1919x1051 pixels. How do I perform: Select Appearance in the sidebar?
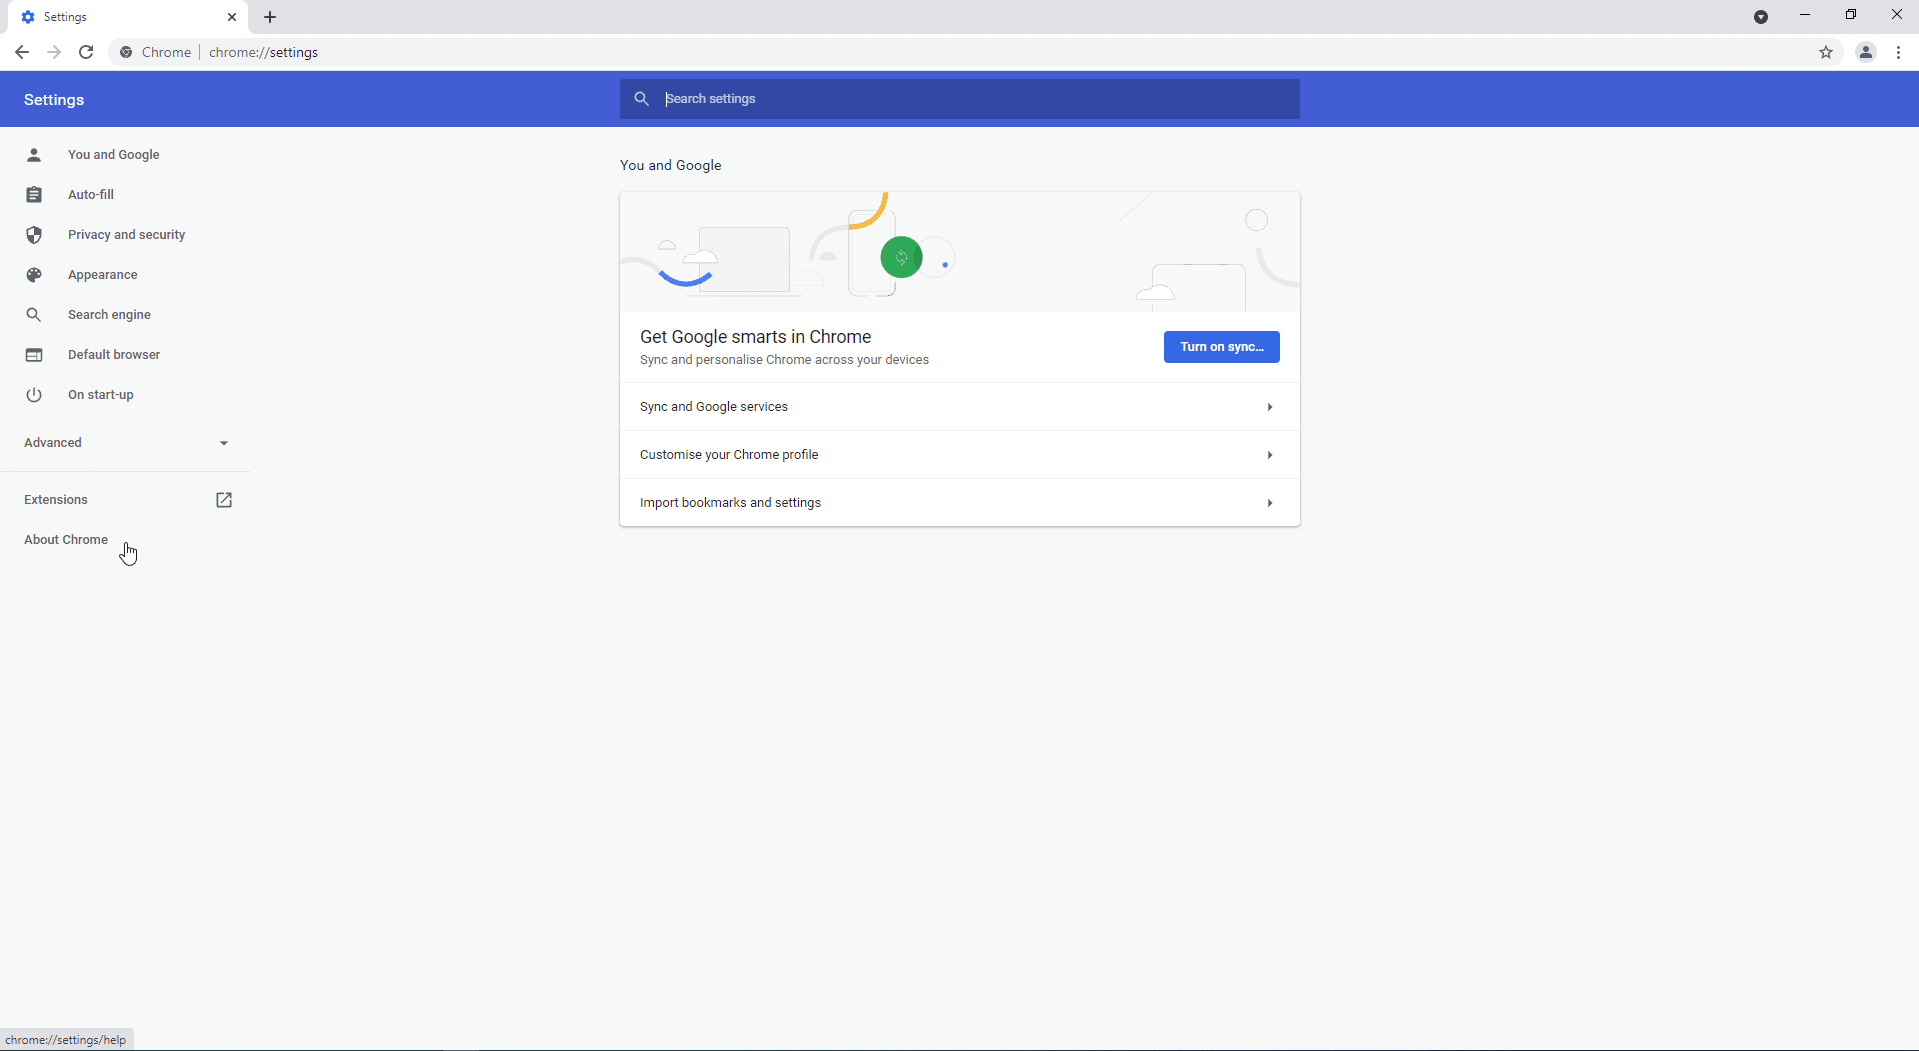tap(102, 275)
